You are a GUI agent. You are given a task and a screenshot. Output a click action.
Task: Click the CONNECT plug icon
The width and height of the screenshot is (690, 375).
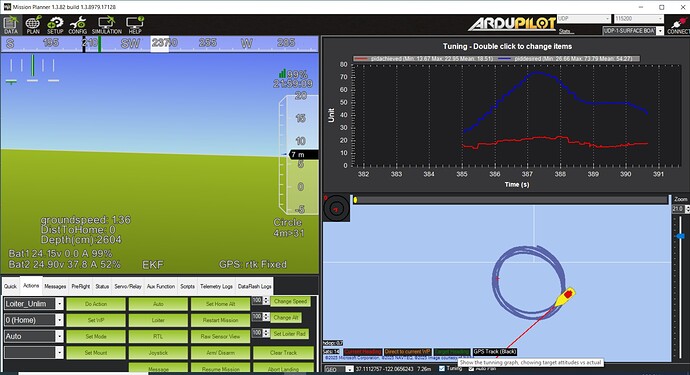click(x=678, y=25)
